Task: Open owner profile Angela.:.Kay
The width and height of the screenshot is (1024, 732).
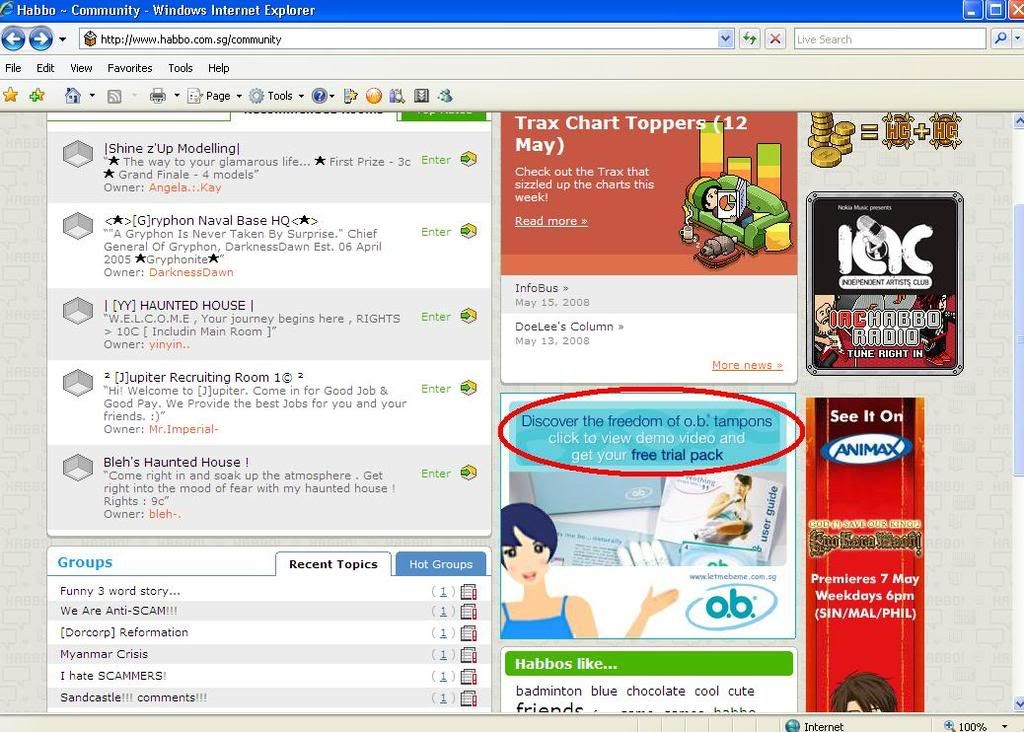Action: (x=185, y=187)
